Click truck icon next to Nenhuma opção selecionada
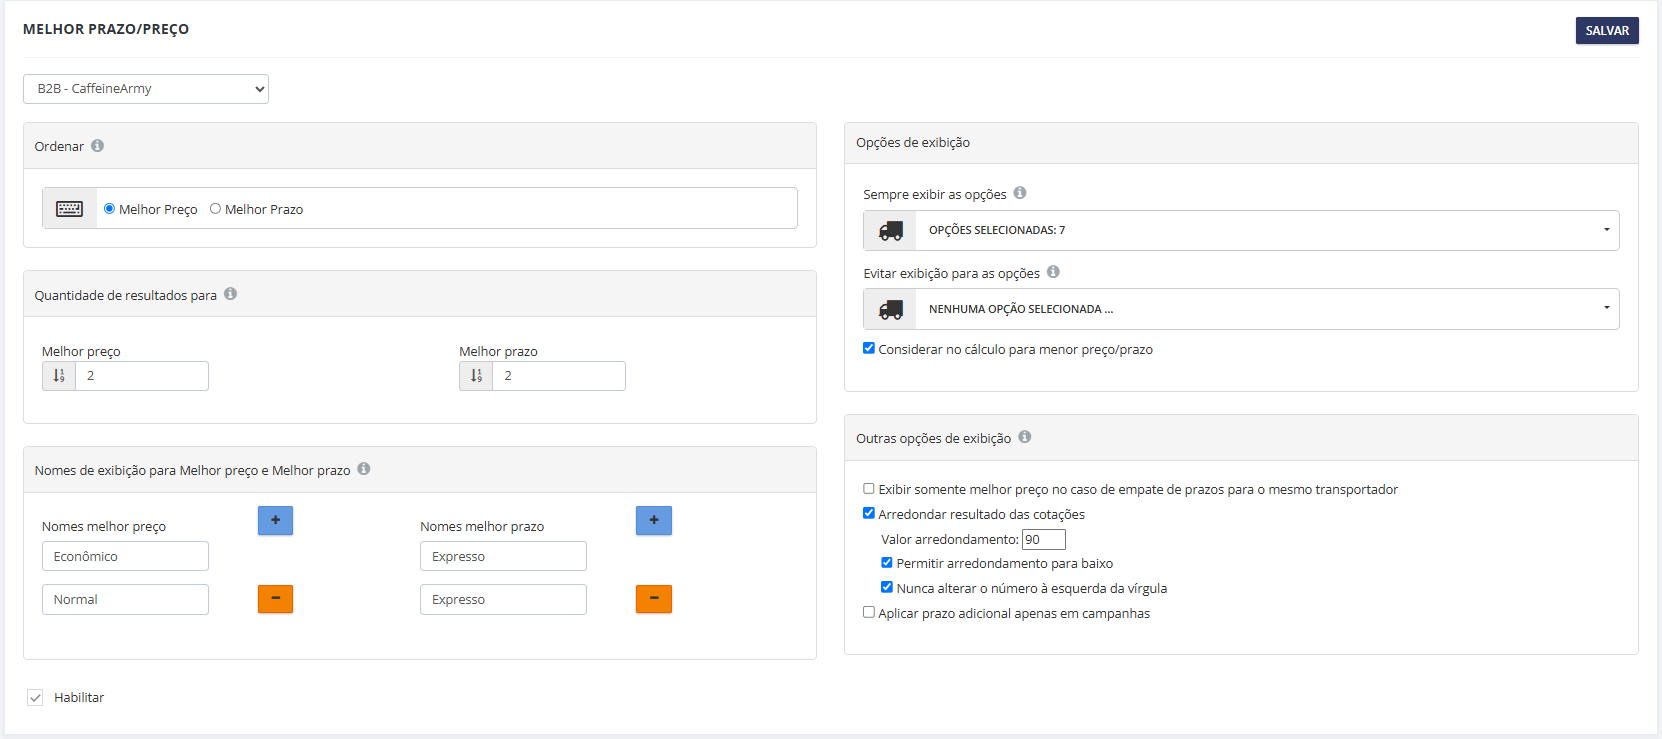This screenshot has width=1662, height=739. click(890, 309)
